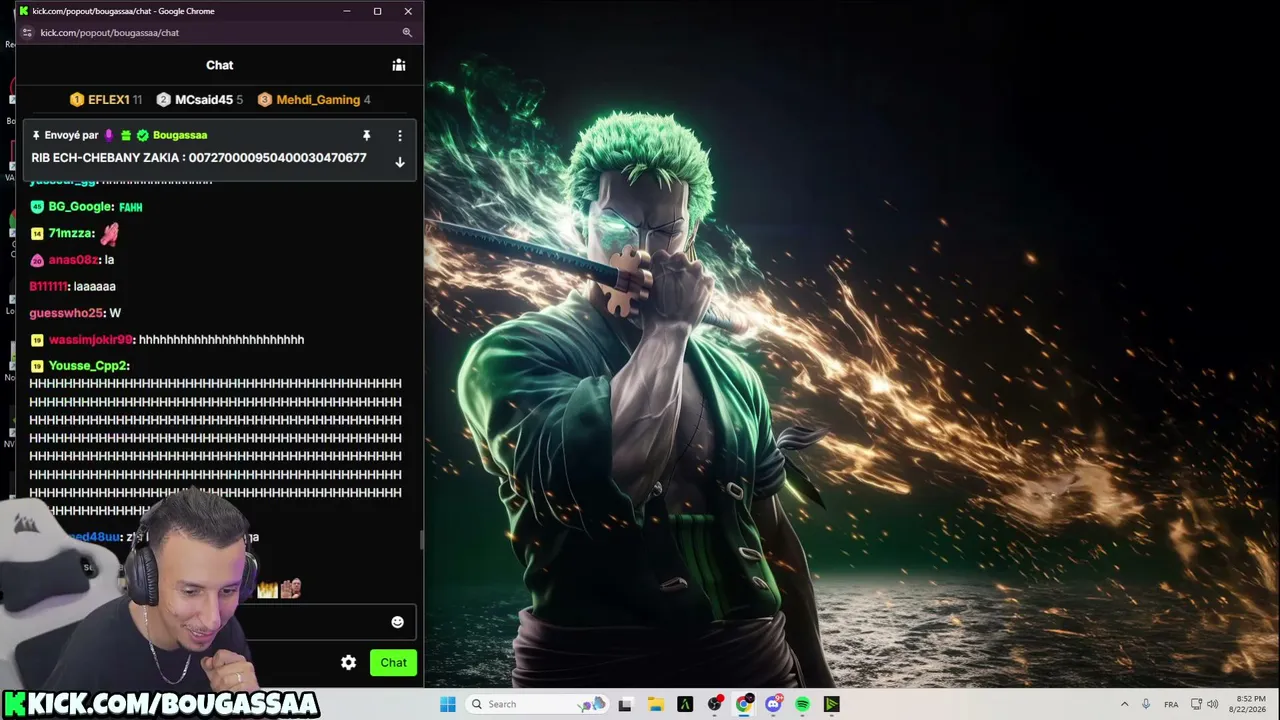The width and height of the screenshot is (1280, 720).
Task: Click the taskbar Search box
Action: click(538, 704)
